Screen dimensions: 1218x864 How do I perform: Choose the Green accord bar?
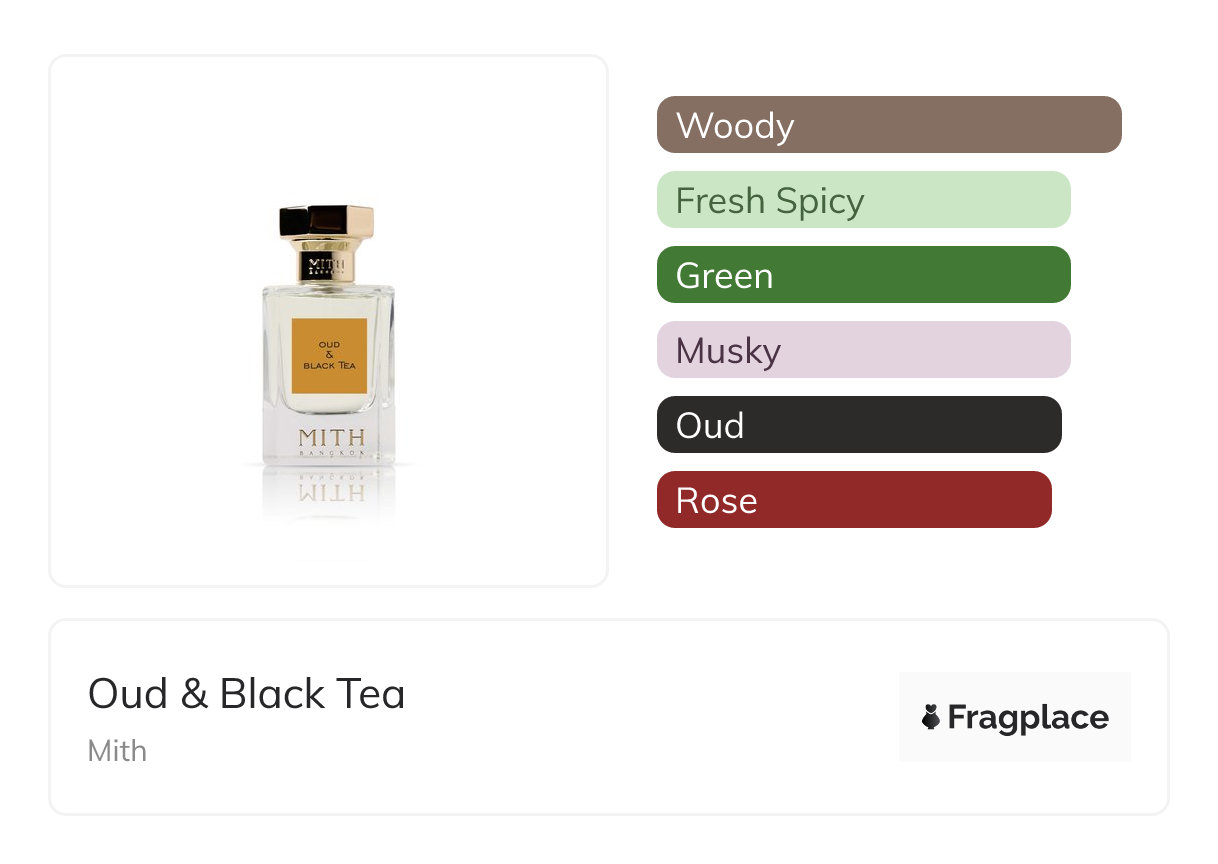coord(863,275)
